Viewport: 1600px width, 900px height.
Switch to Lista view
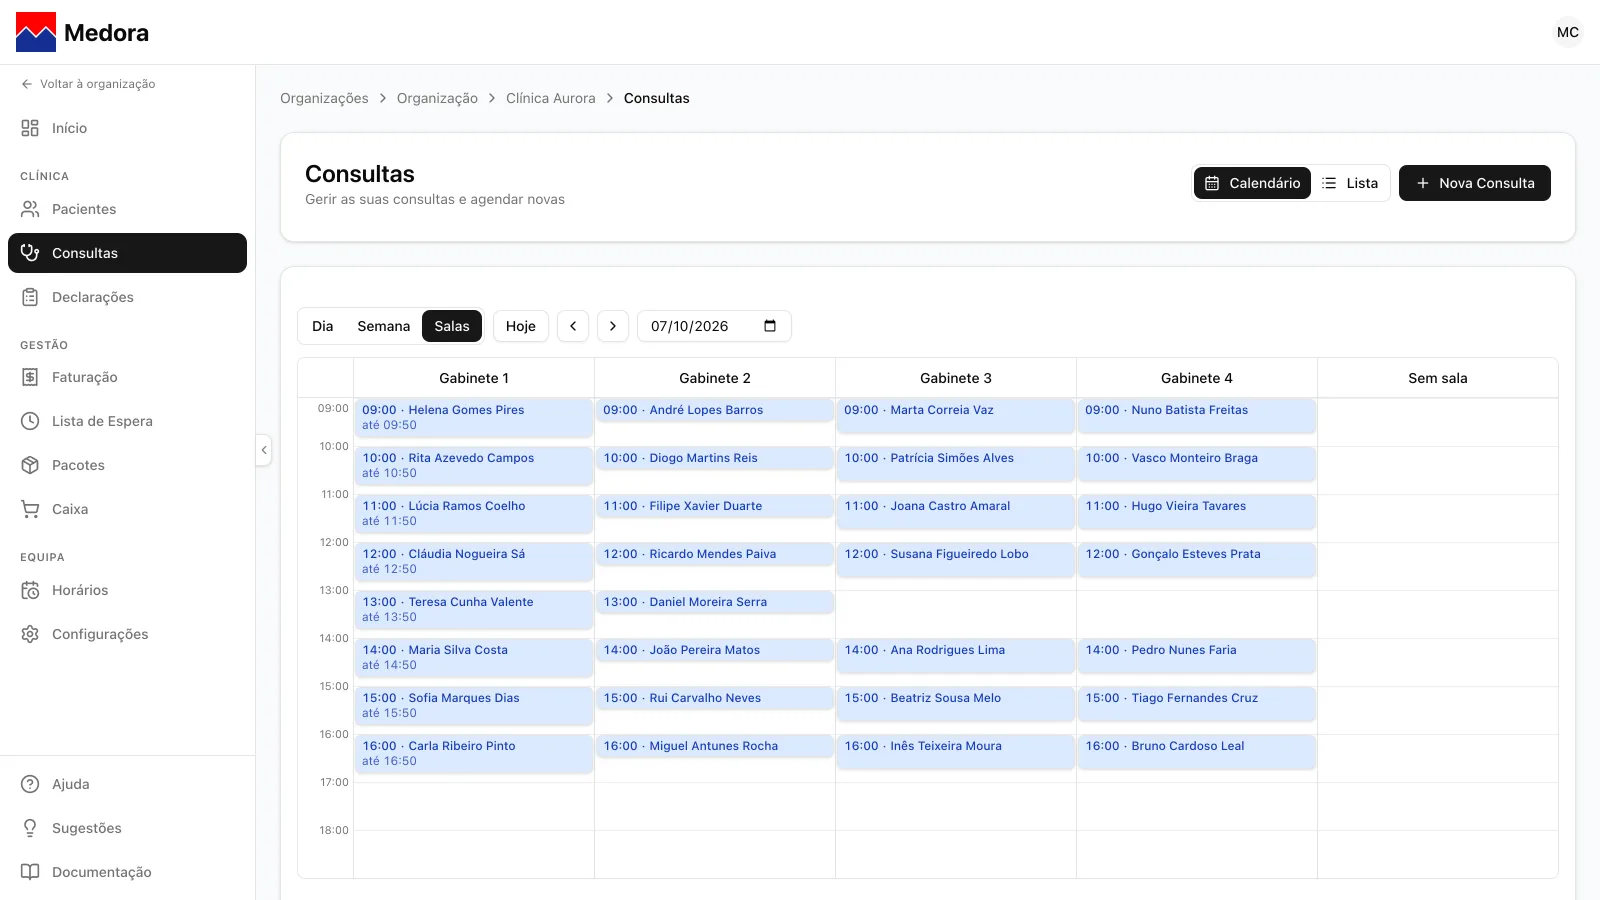coord(1350,183)
